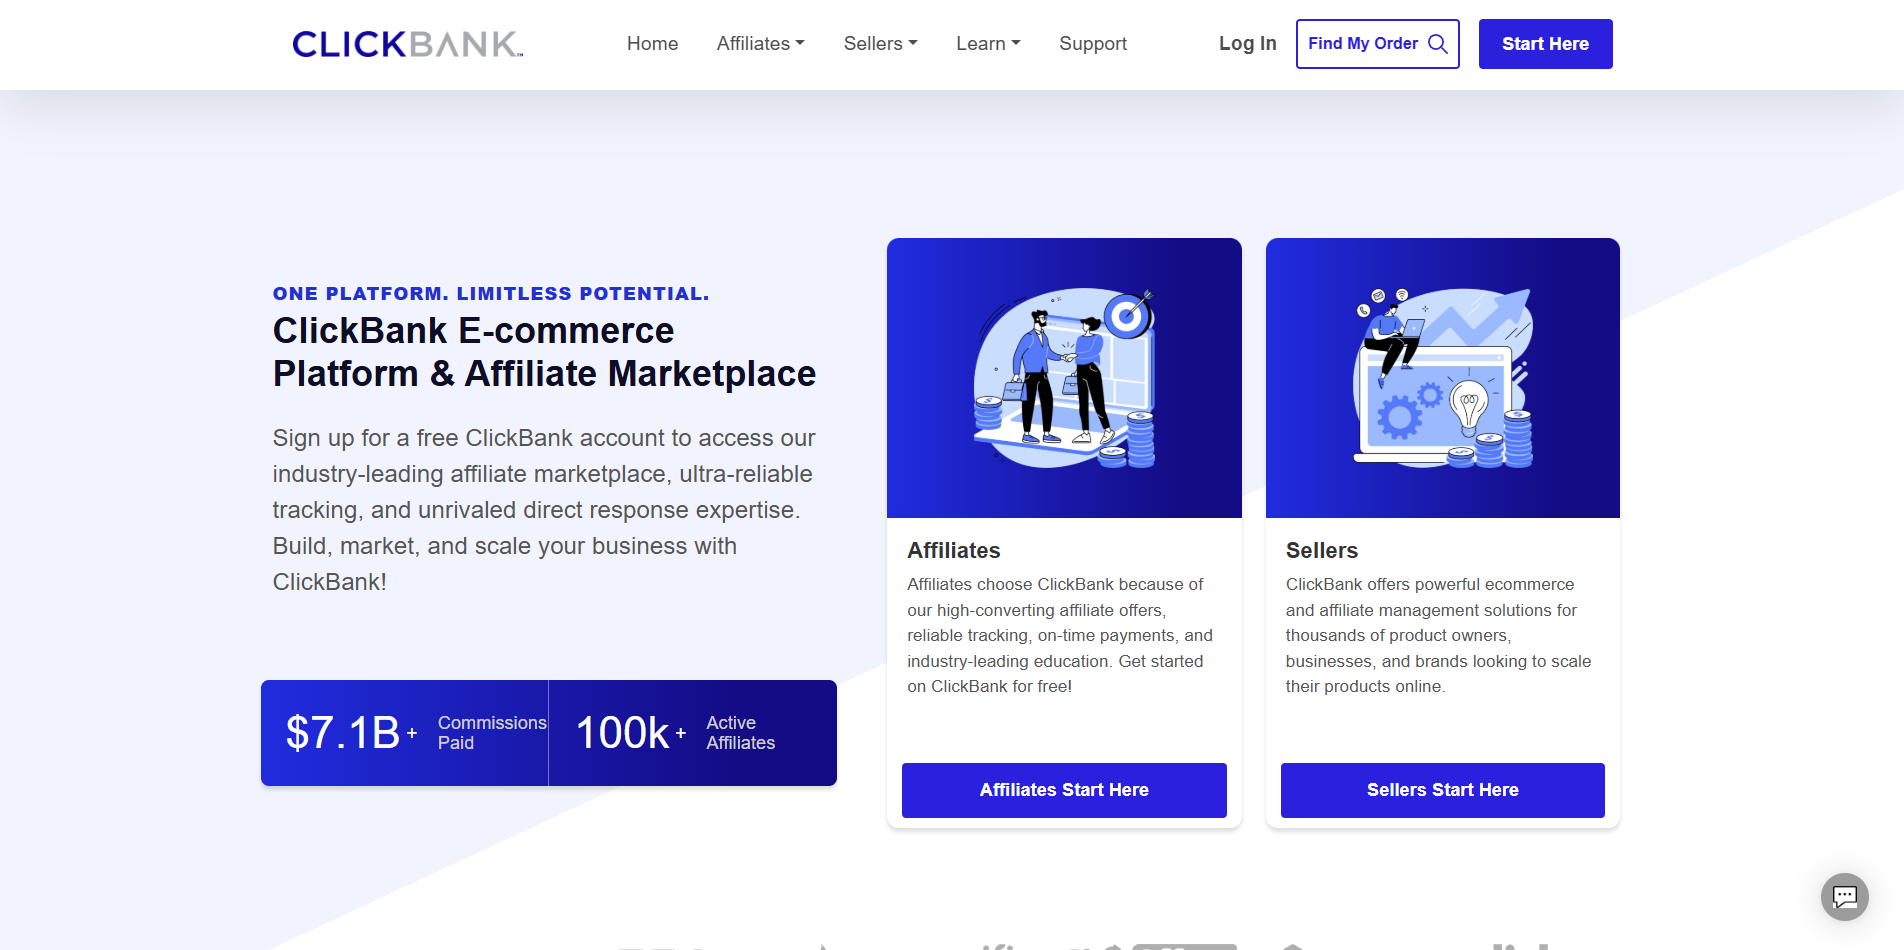Screen dimensions: 1904x950
Task: Click the Affiliates handshake illustration
Action: click(x=1064, y=378)
